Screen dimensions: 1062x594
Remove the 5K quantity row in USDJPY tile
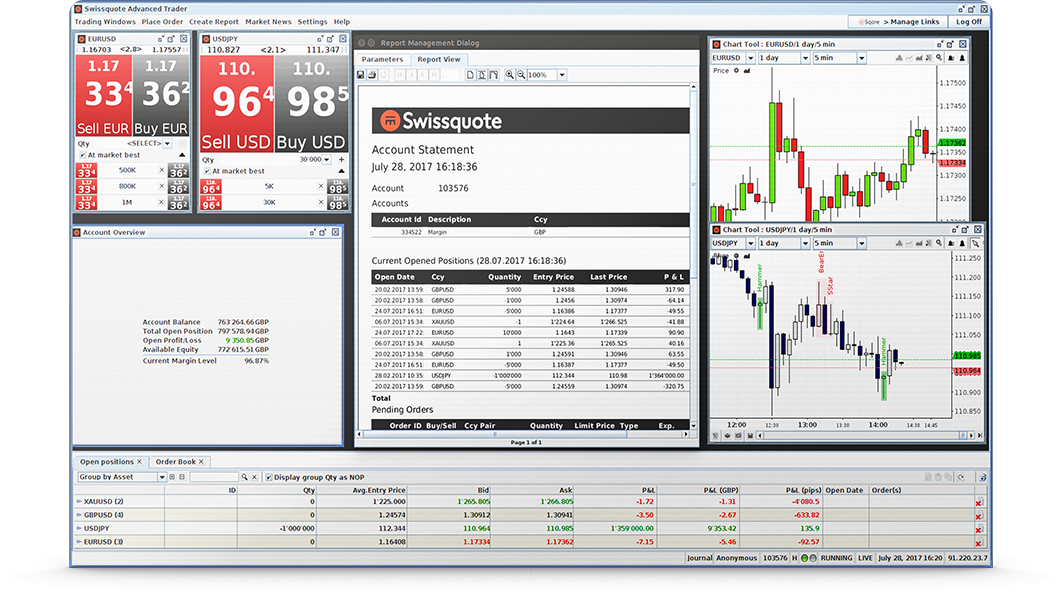point(321,186)
